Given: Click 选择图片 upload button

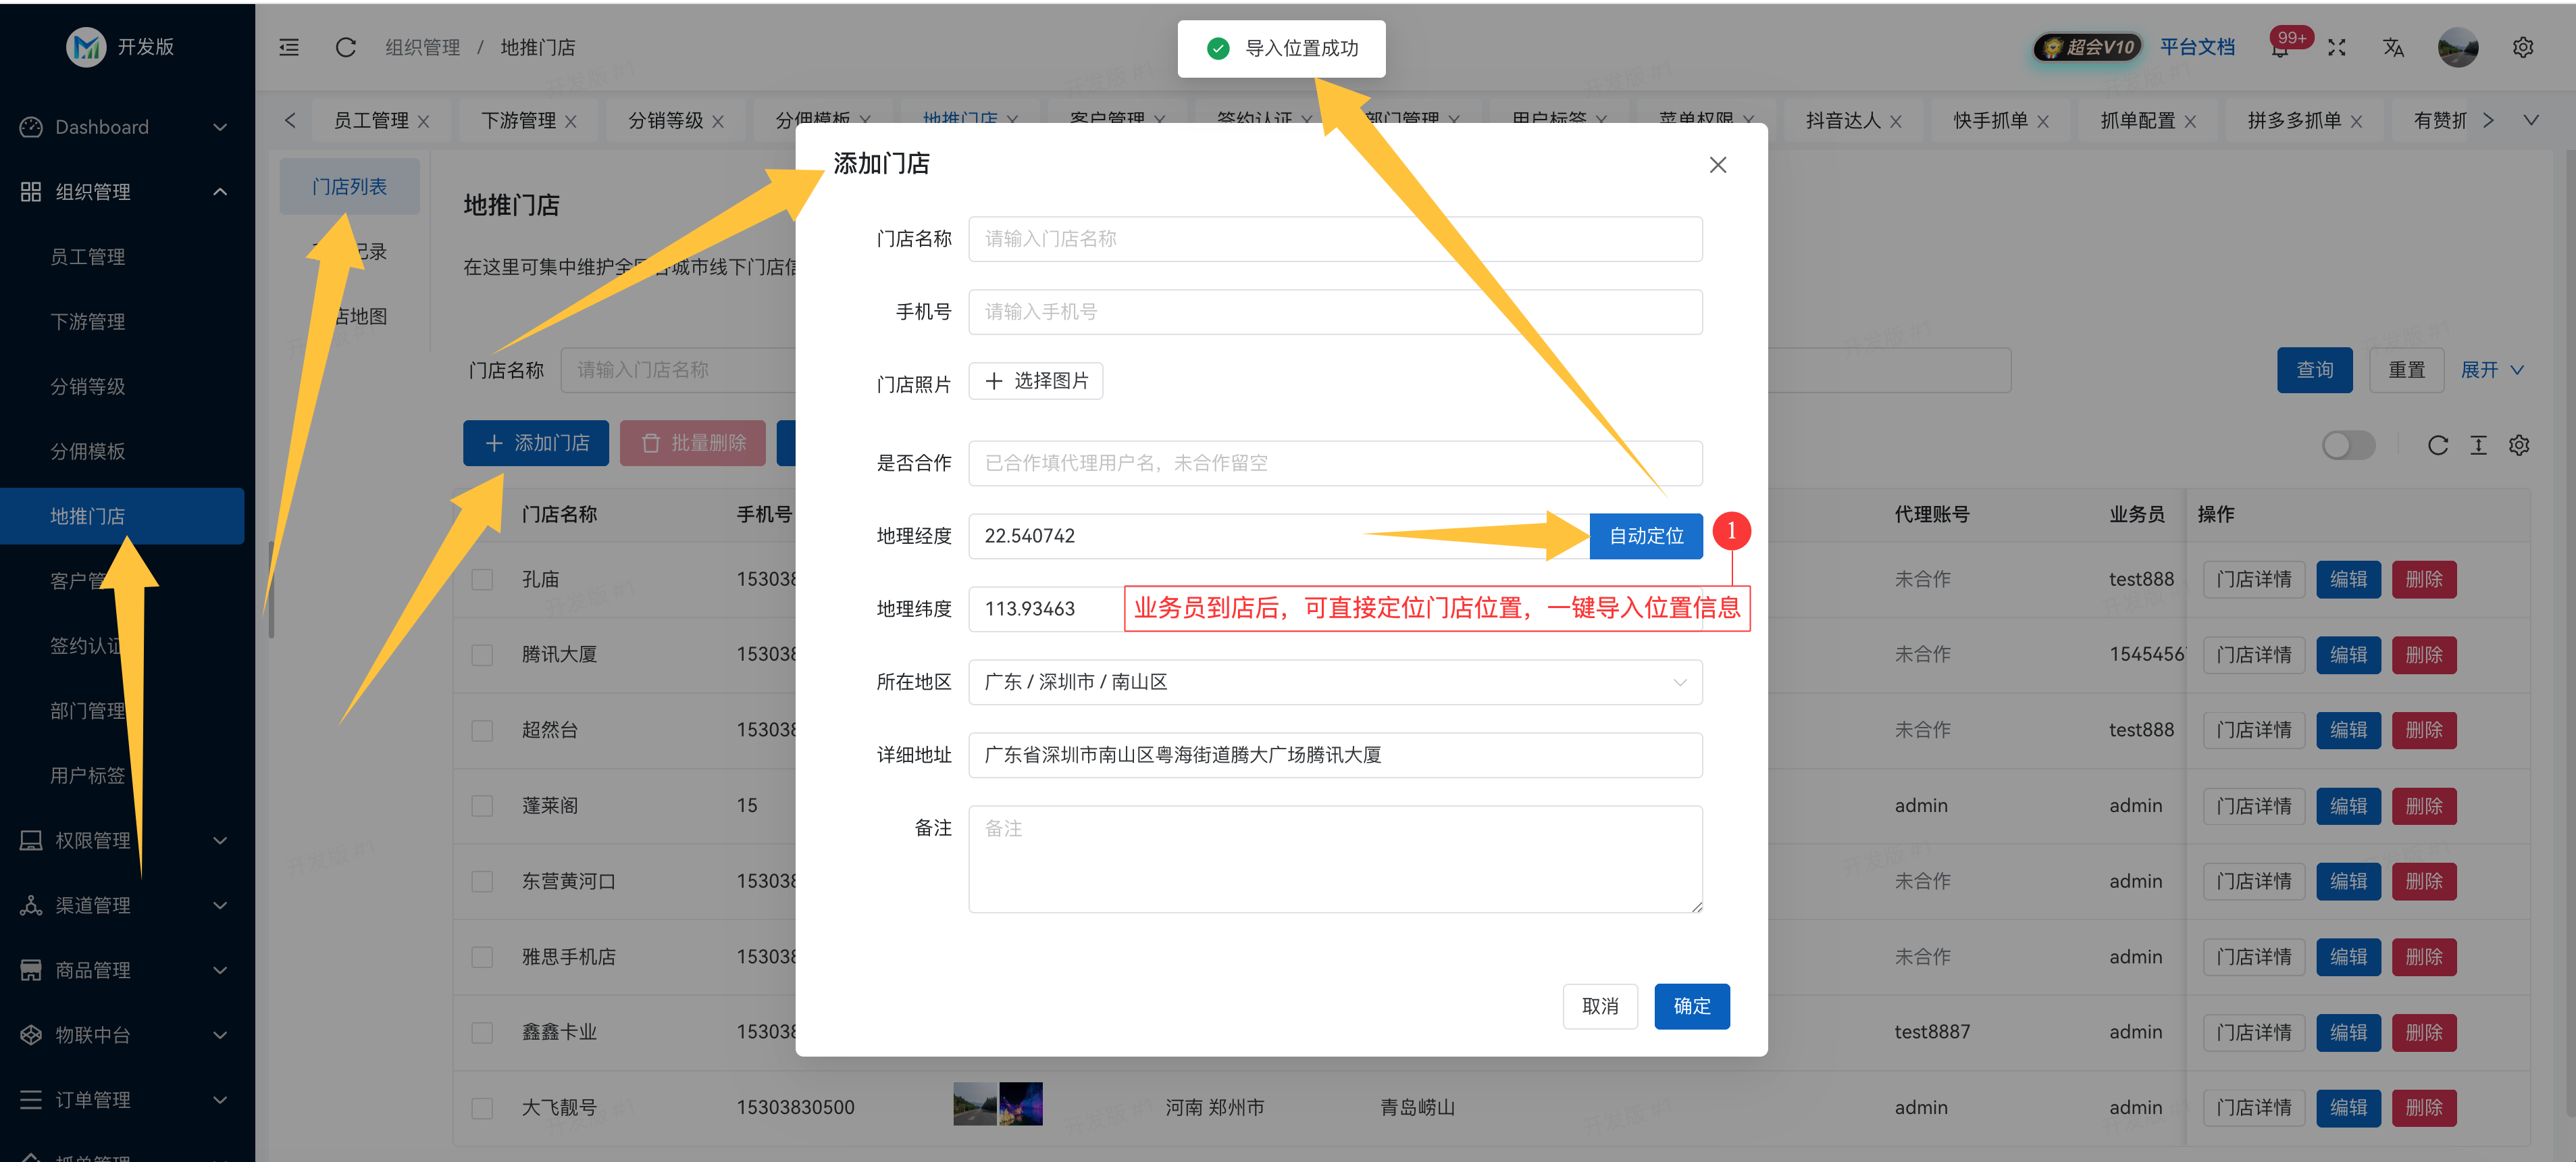Looking at the screenshot, I should (x=1035, y=381).
